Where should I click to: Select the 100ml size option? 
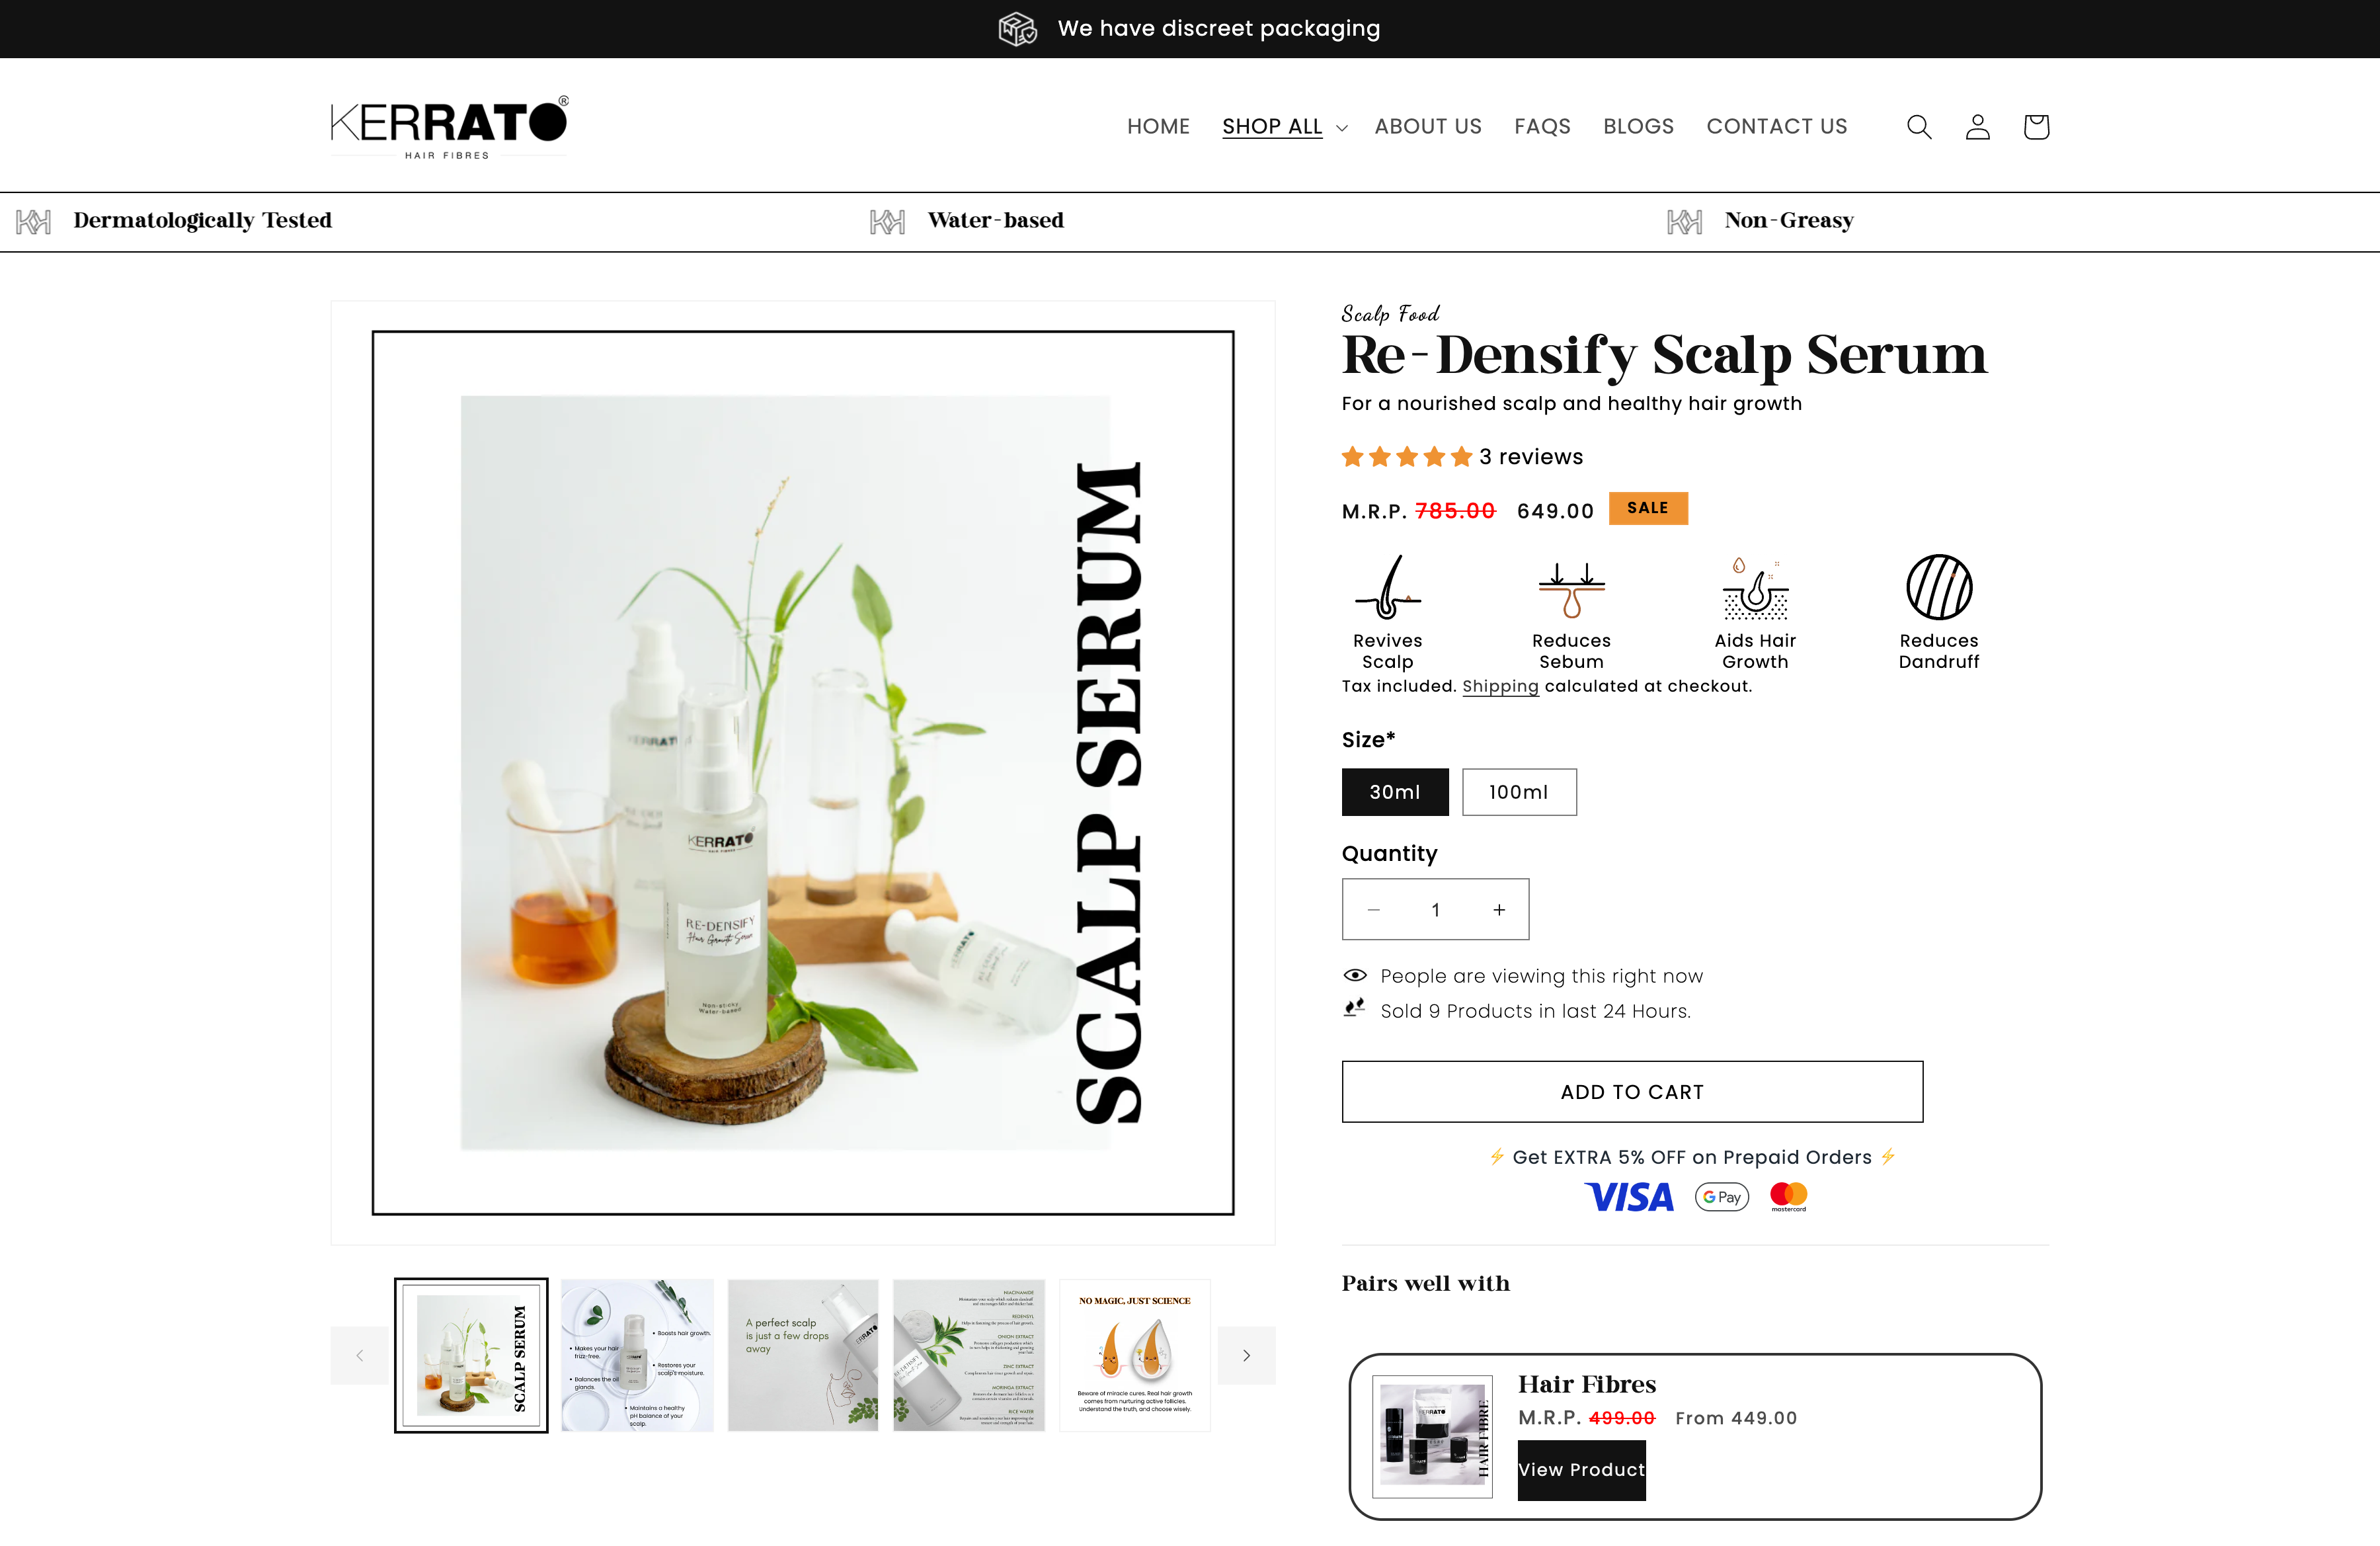pos(1519,792)
